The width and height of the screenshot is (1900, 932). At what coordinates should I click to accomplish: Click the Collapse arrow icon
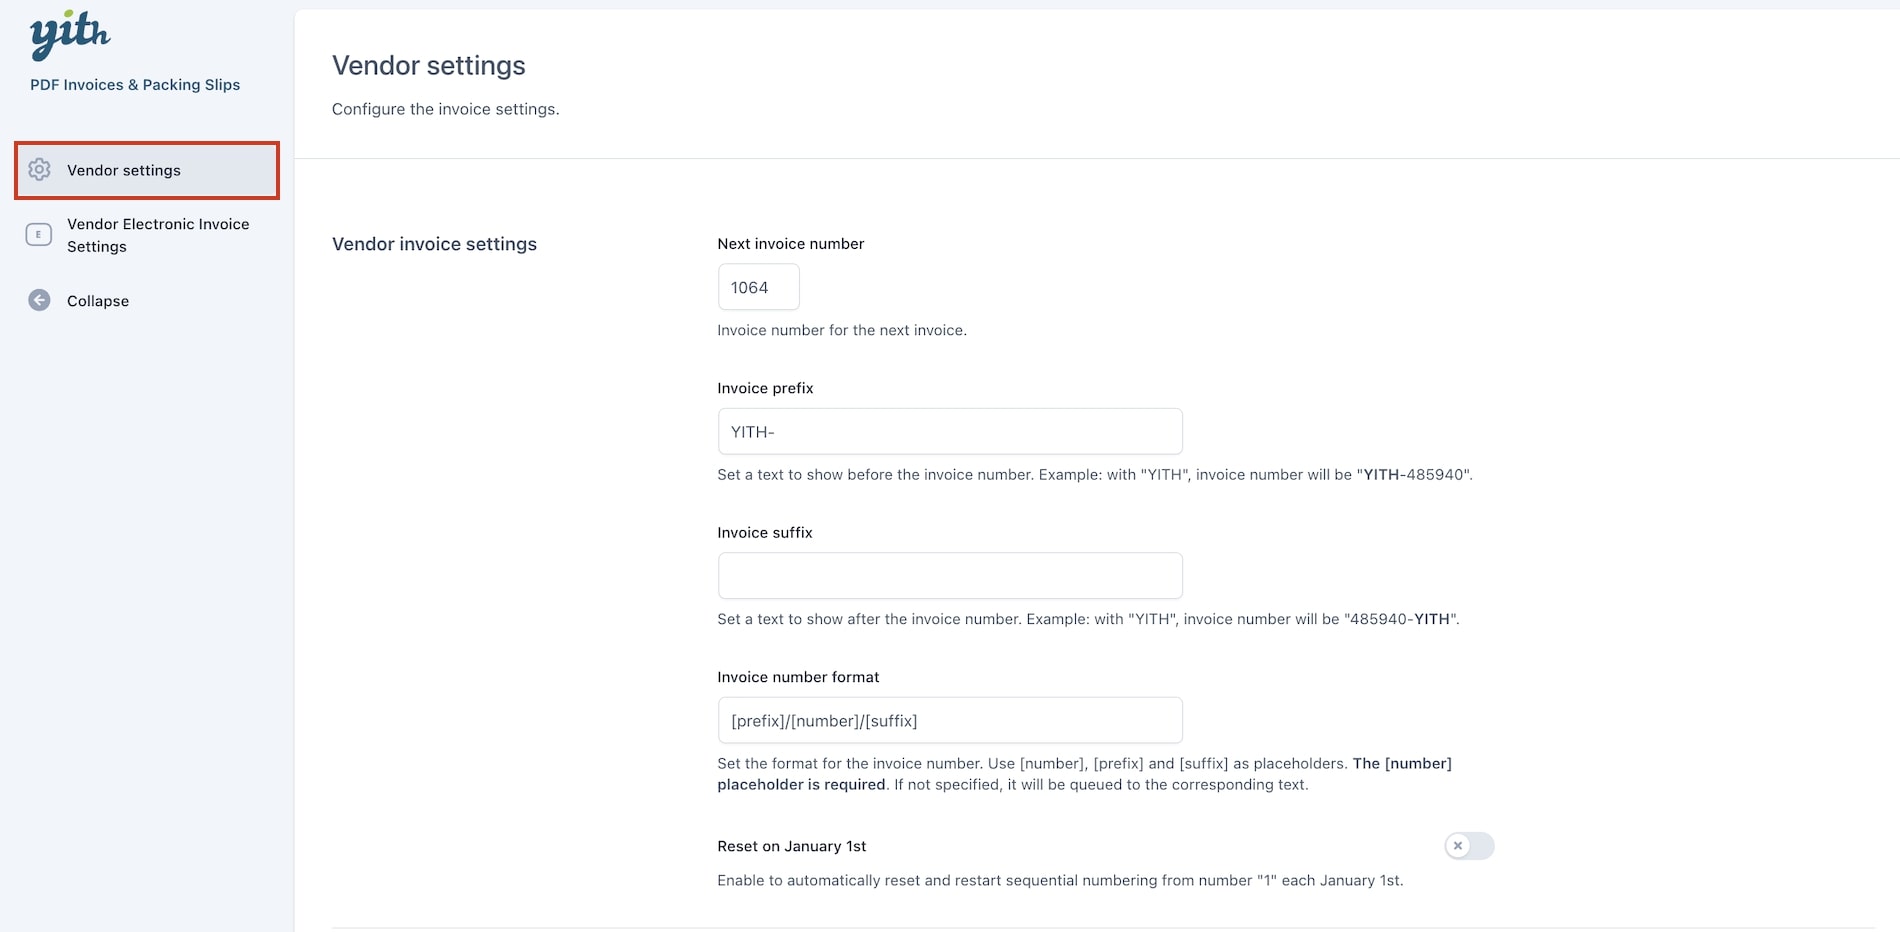coord(39,300)
